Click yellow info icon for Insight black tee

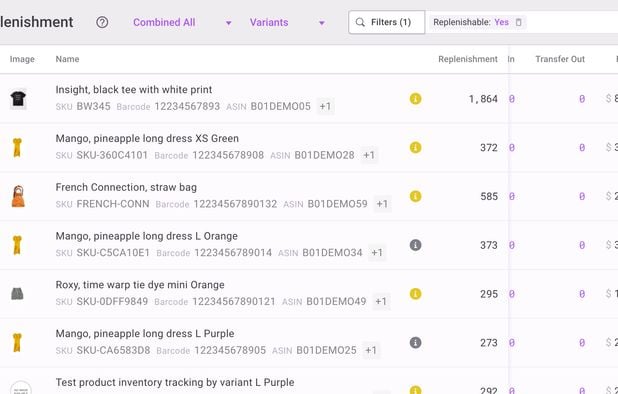pyautogui.click(x=415, y=98)
